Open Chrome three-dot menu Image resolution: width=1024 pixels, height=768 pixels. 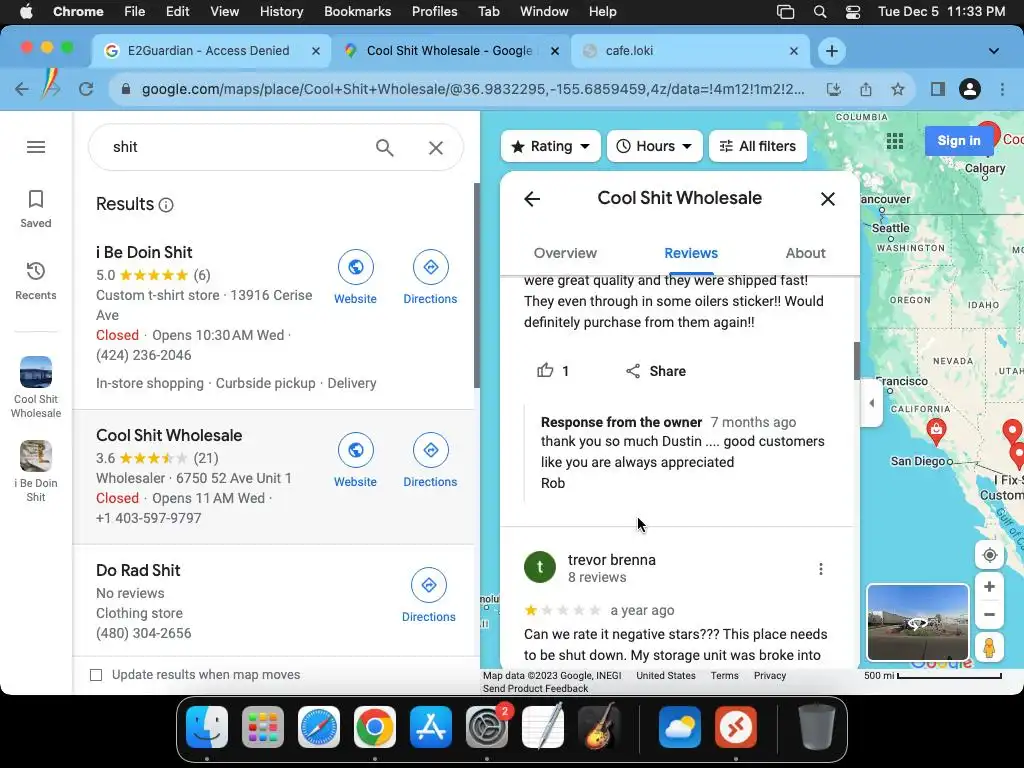1002,89
